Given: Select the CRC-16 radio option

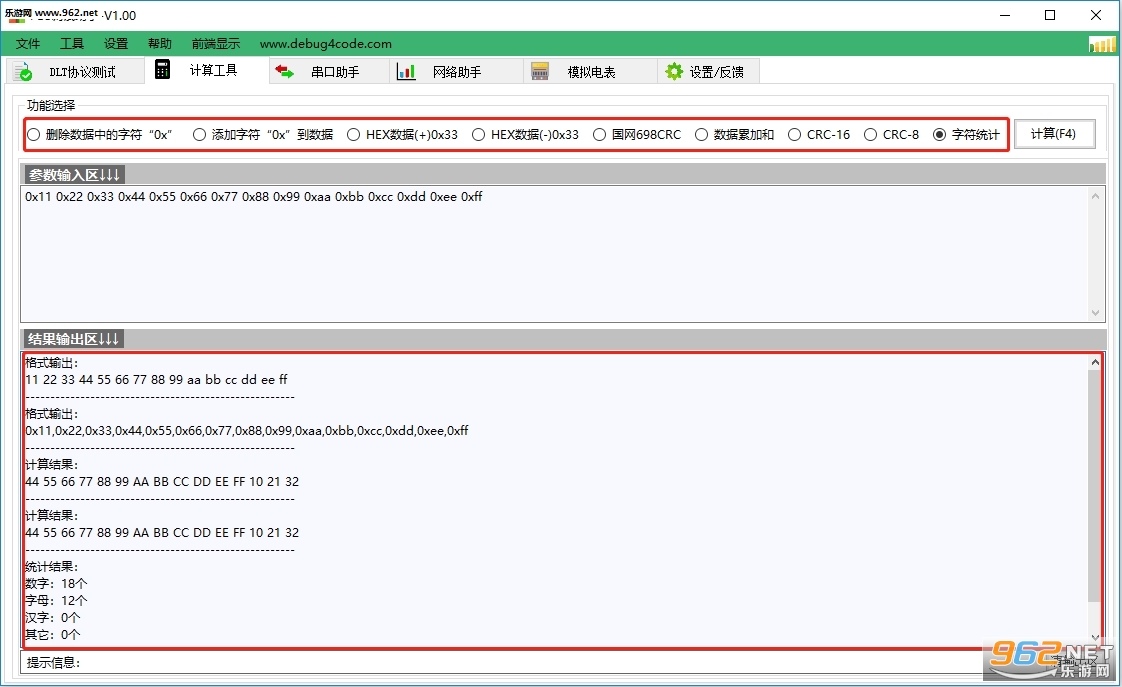Looking at the screenshot, I should [x=819, y=135].
